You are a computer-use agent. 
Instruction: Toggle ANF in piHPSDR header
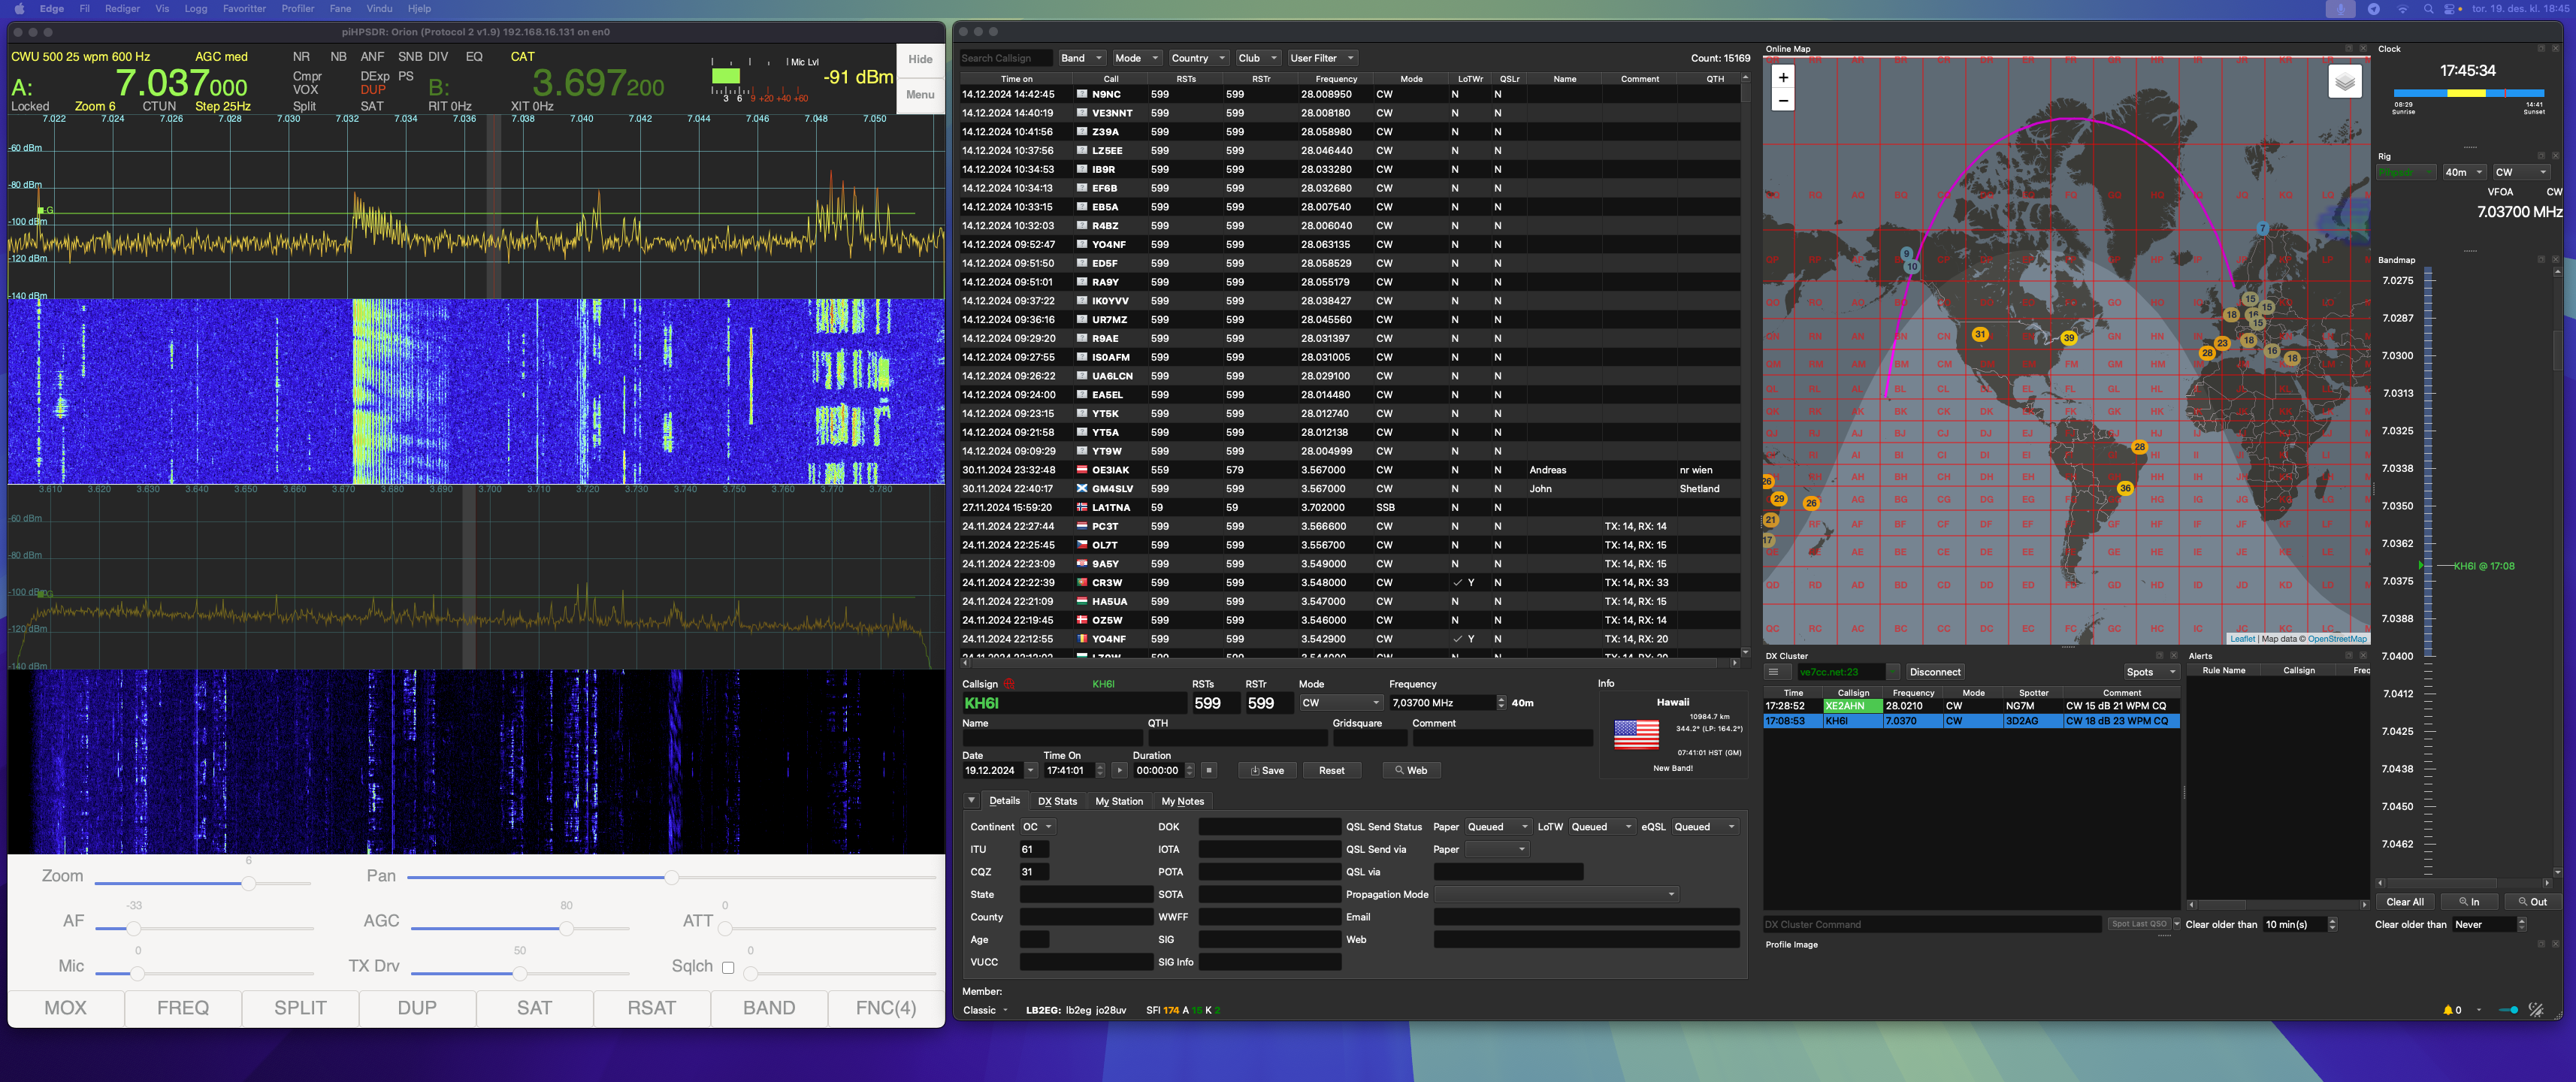pyautogui.click(x=372, y=57)
